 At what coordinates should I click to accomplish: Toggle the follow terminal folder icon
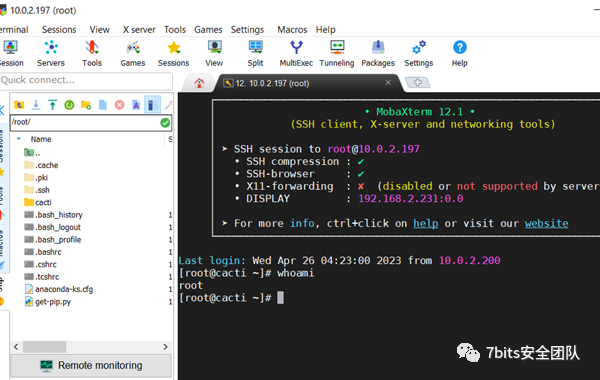(152, 104)
